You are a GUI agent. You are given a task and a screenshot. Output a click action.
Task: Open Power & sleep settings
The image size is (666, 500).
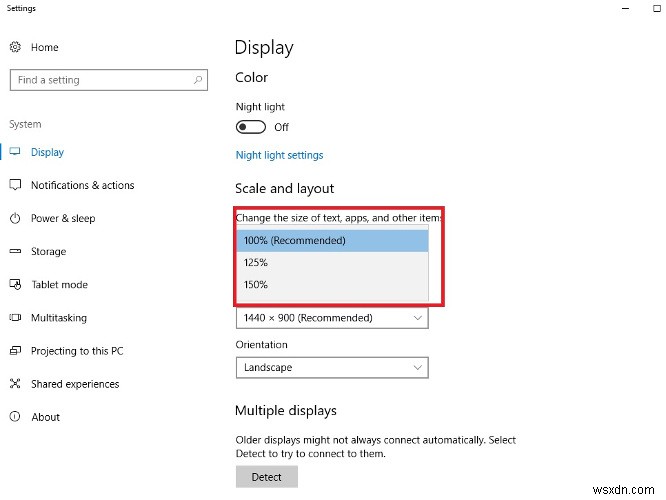[63, 218]
